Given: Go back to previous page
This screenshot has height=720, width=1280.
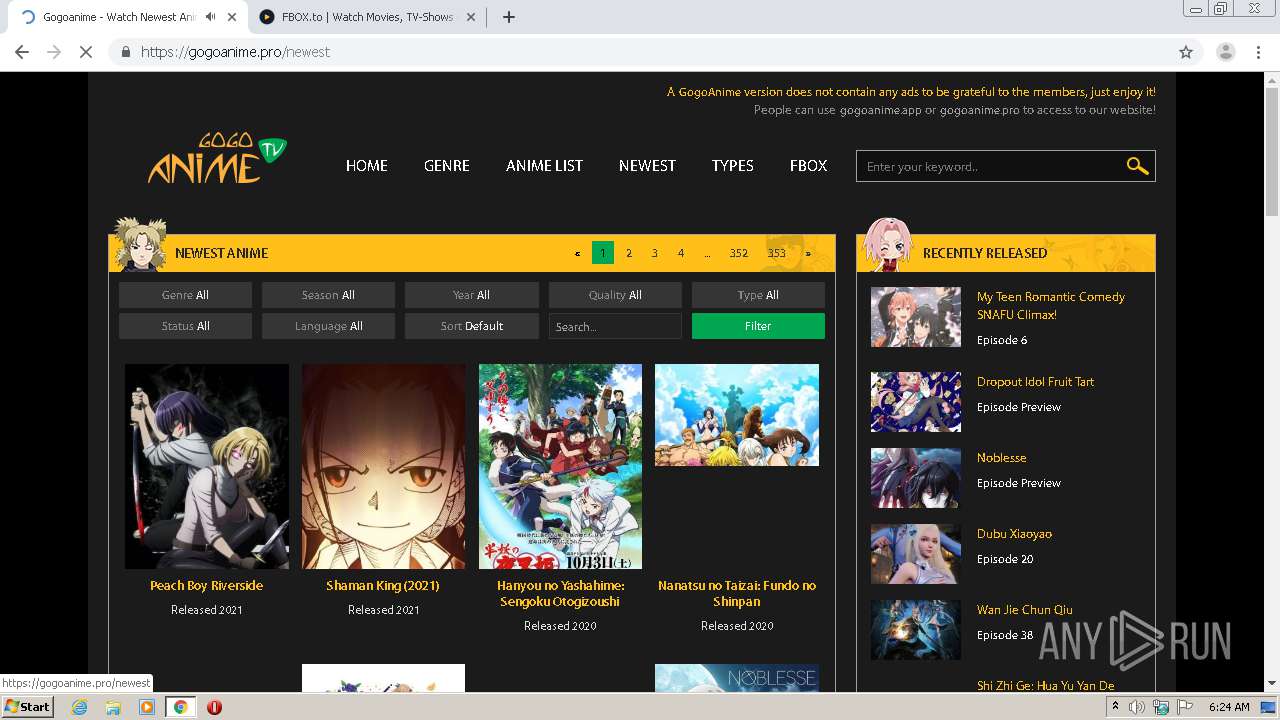Looking at the screenshot, I should 22,52.
